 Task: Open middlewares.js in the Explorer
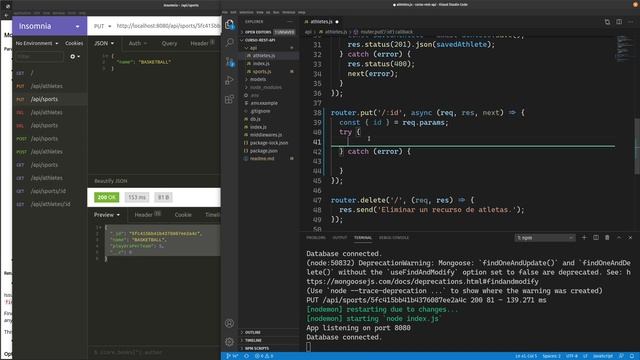click(x=268, y=135)
